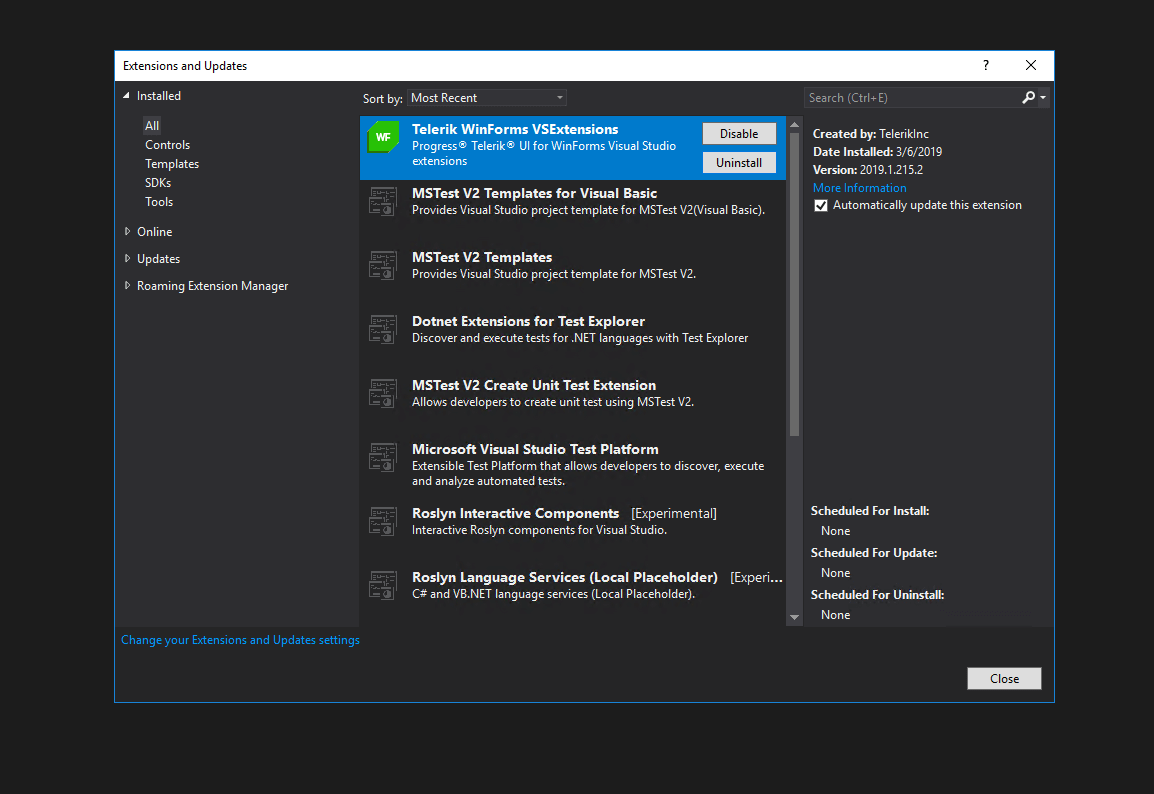Disable the Telerik WinForms extension

739,133
